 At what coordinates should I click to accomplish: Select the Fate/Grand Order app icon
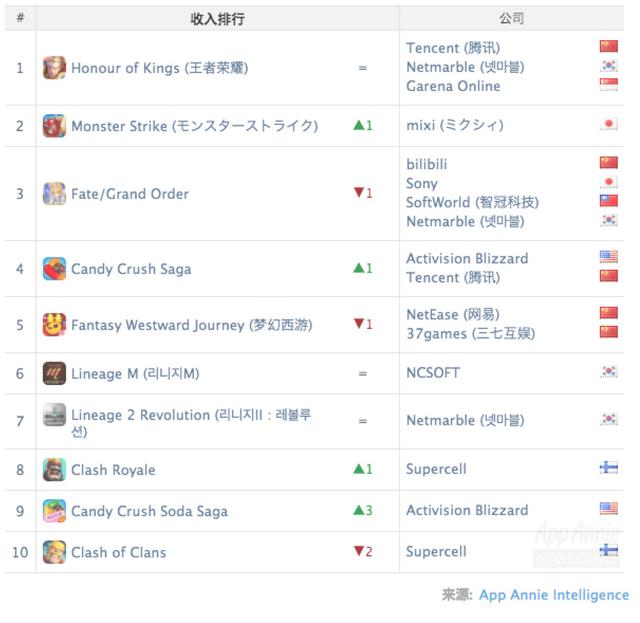(x=54, y=194)
